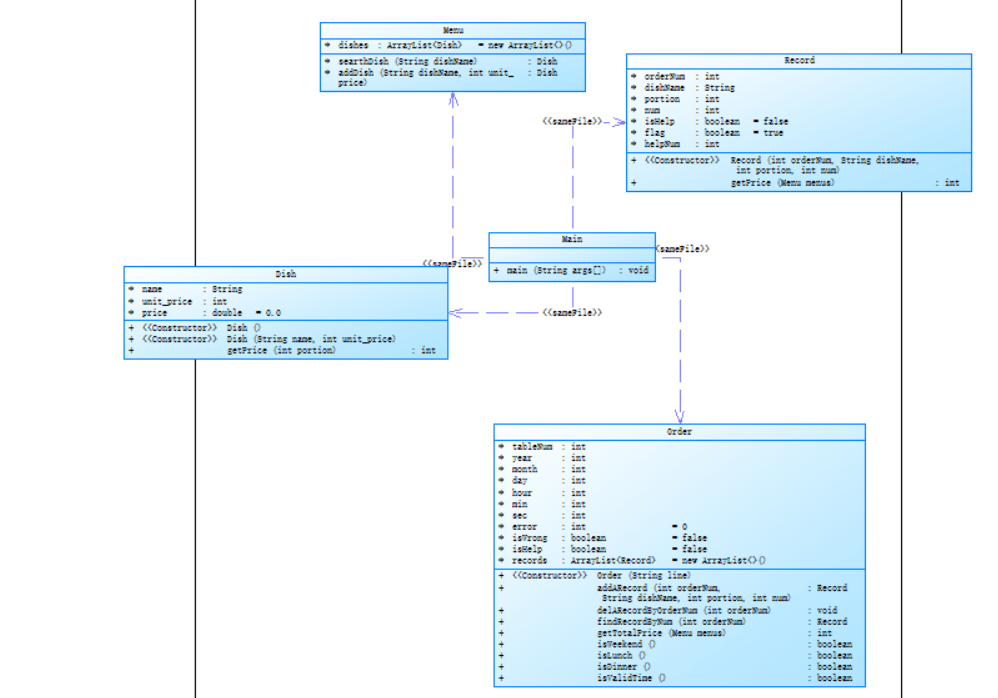Click the month : int attribute

tap(542, 470)
